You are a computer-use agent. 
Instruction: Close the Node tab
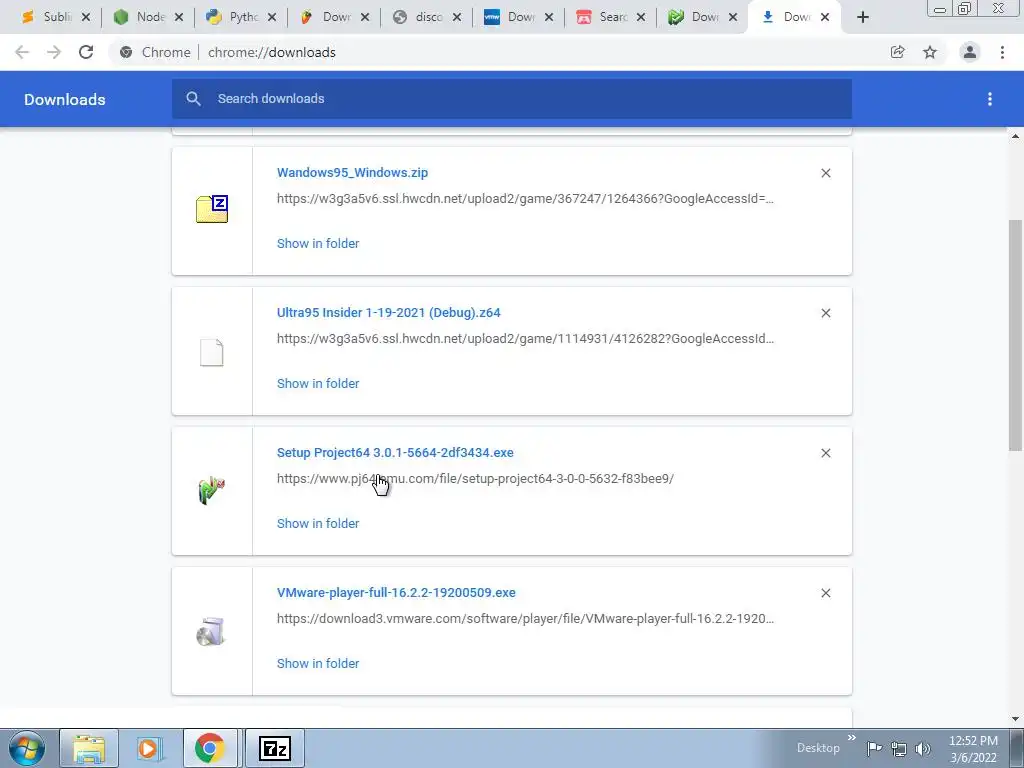(179, 17)
